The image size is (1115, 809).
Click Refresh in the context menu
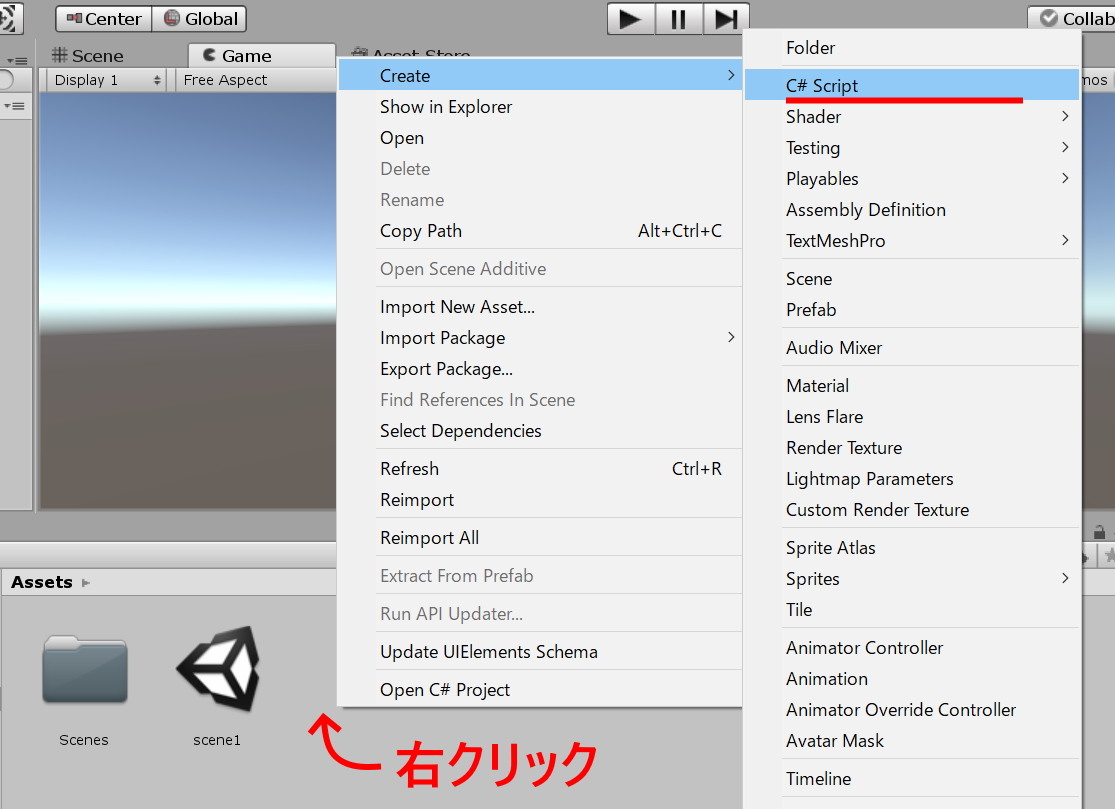pyautogui.click(x=539, y=469)
